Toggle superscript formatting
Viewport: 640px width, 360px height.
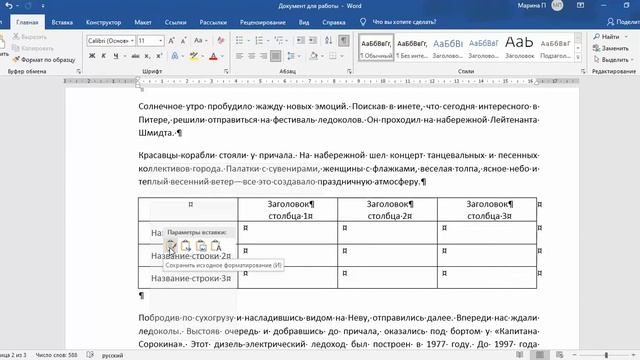[159, 56]
